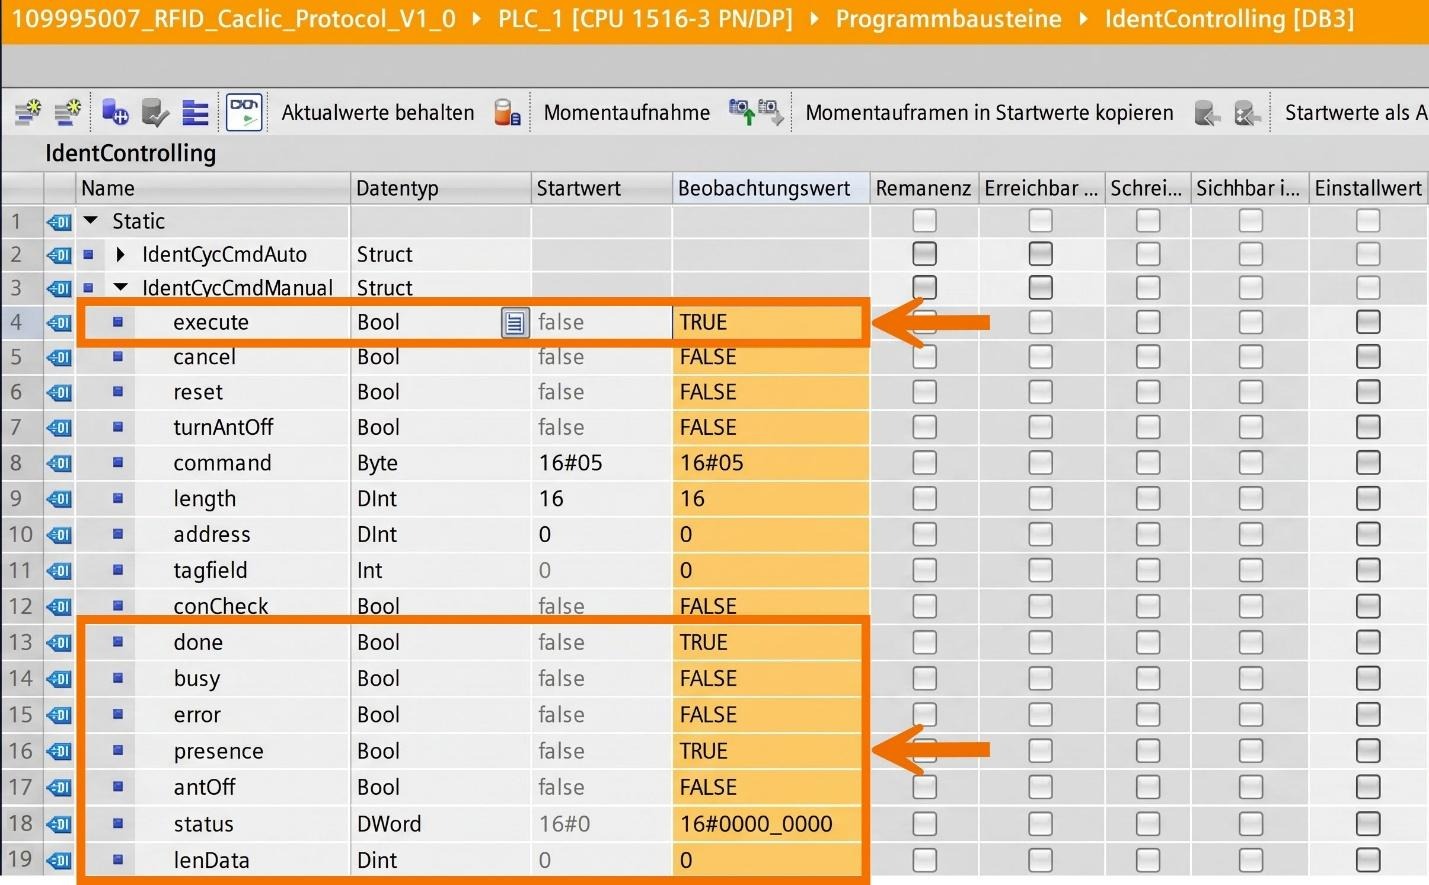1429x885 pixels.
Task: Select the turnAntOff variable name
Action: 223,427
